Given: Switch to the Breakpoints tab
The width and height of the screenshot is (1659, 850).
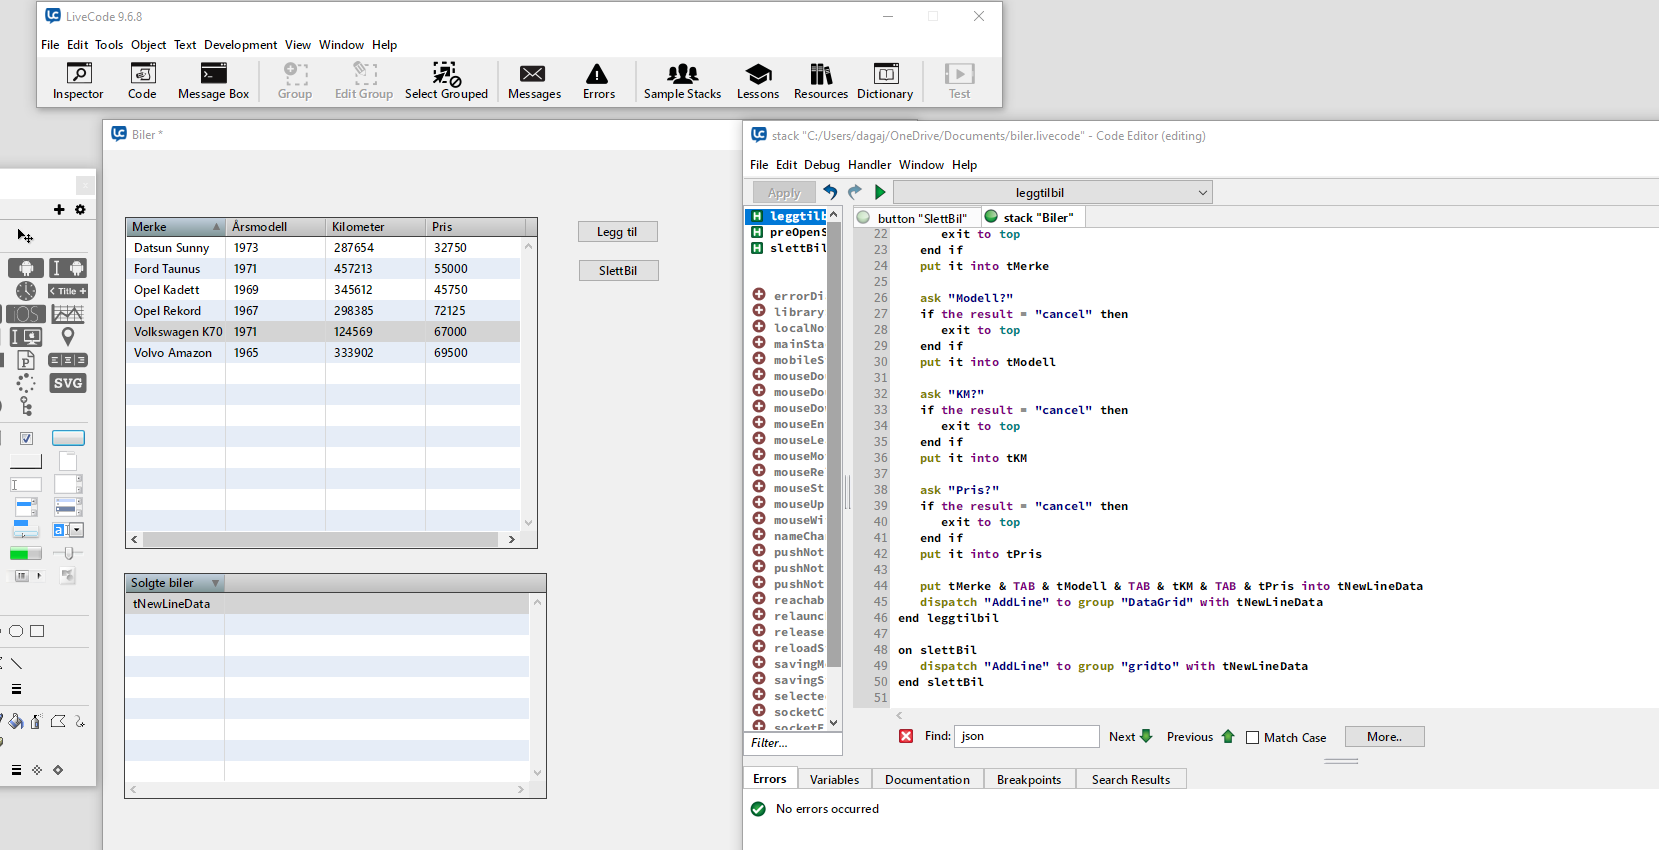Looking at the screenshot, I should pyautogui.click(x=1029, y=779).
